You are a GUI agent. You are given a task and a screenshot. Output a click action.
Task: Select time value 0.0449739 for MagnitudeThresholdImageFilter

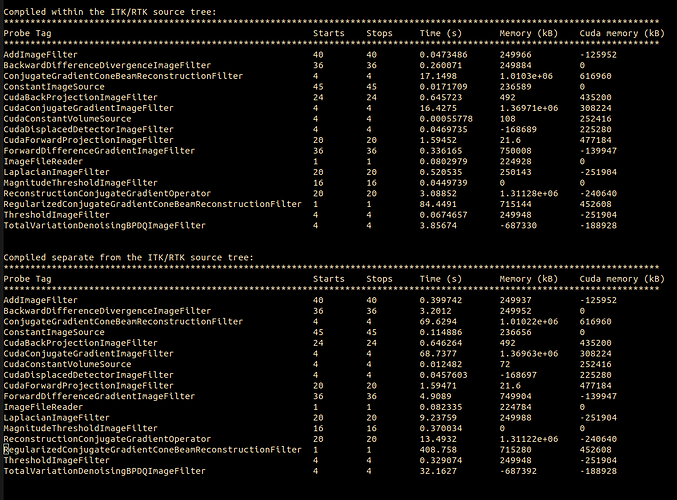coord(443,183)
